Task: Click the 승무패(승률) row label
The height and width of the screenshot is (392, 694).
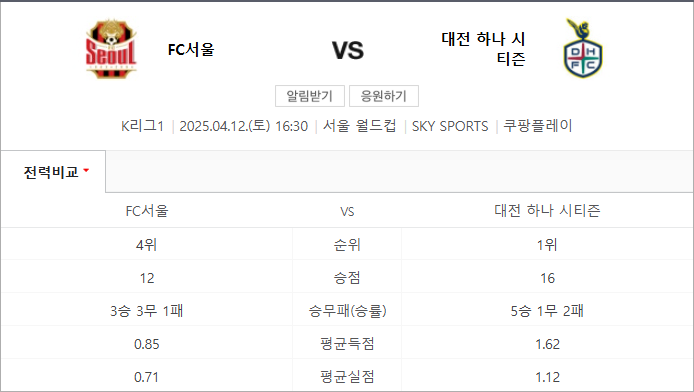Action: point(347,311)
